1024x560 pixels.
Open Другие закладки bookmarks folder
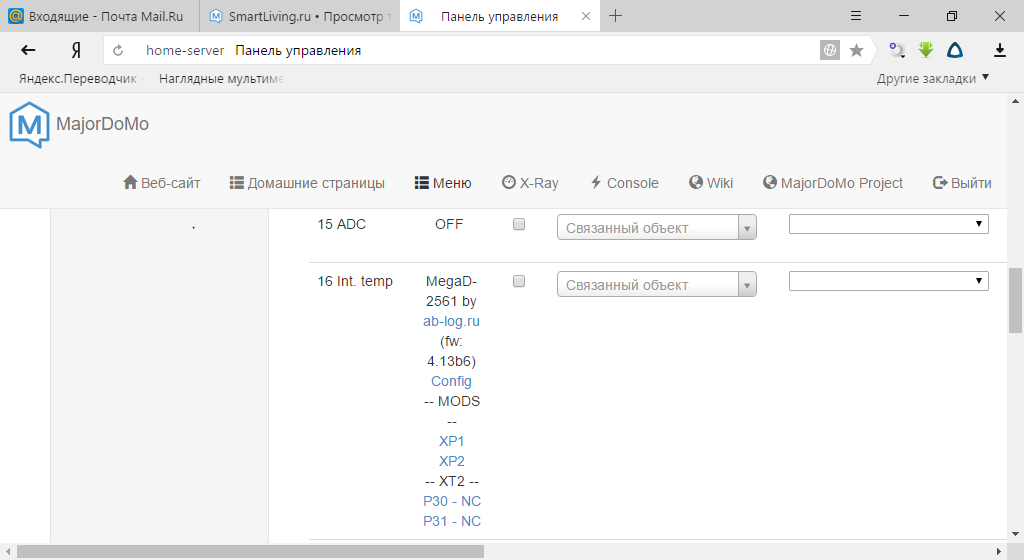tap(933, 78)
